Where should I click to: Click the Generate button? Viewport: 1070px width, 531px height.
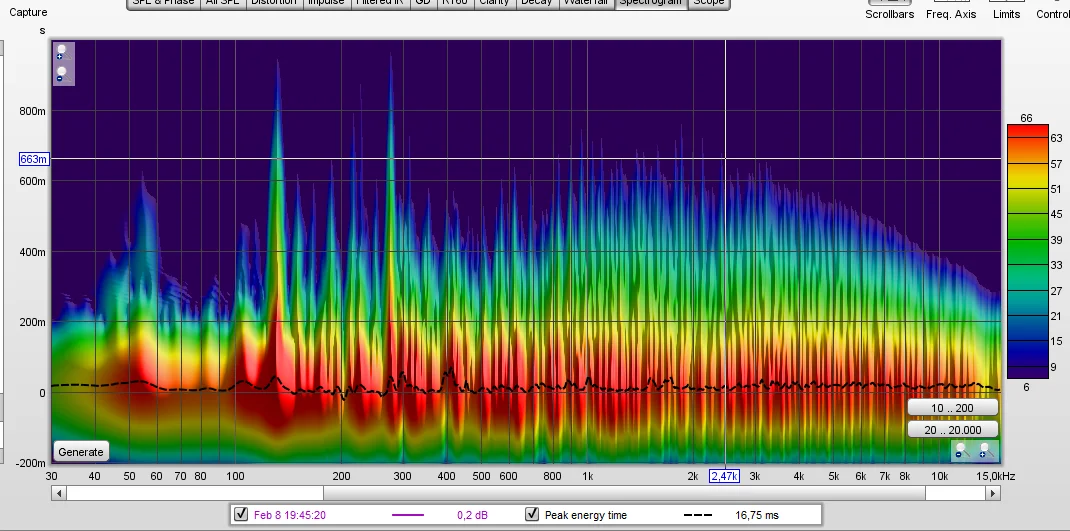81,452
